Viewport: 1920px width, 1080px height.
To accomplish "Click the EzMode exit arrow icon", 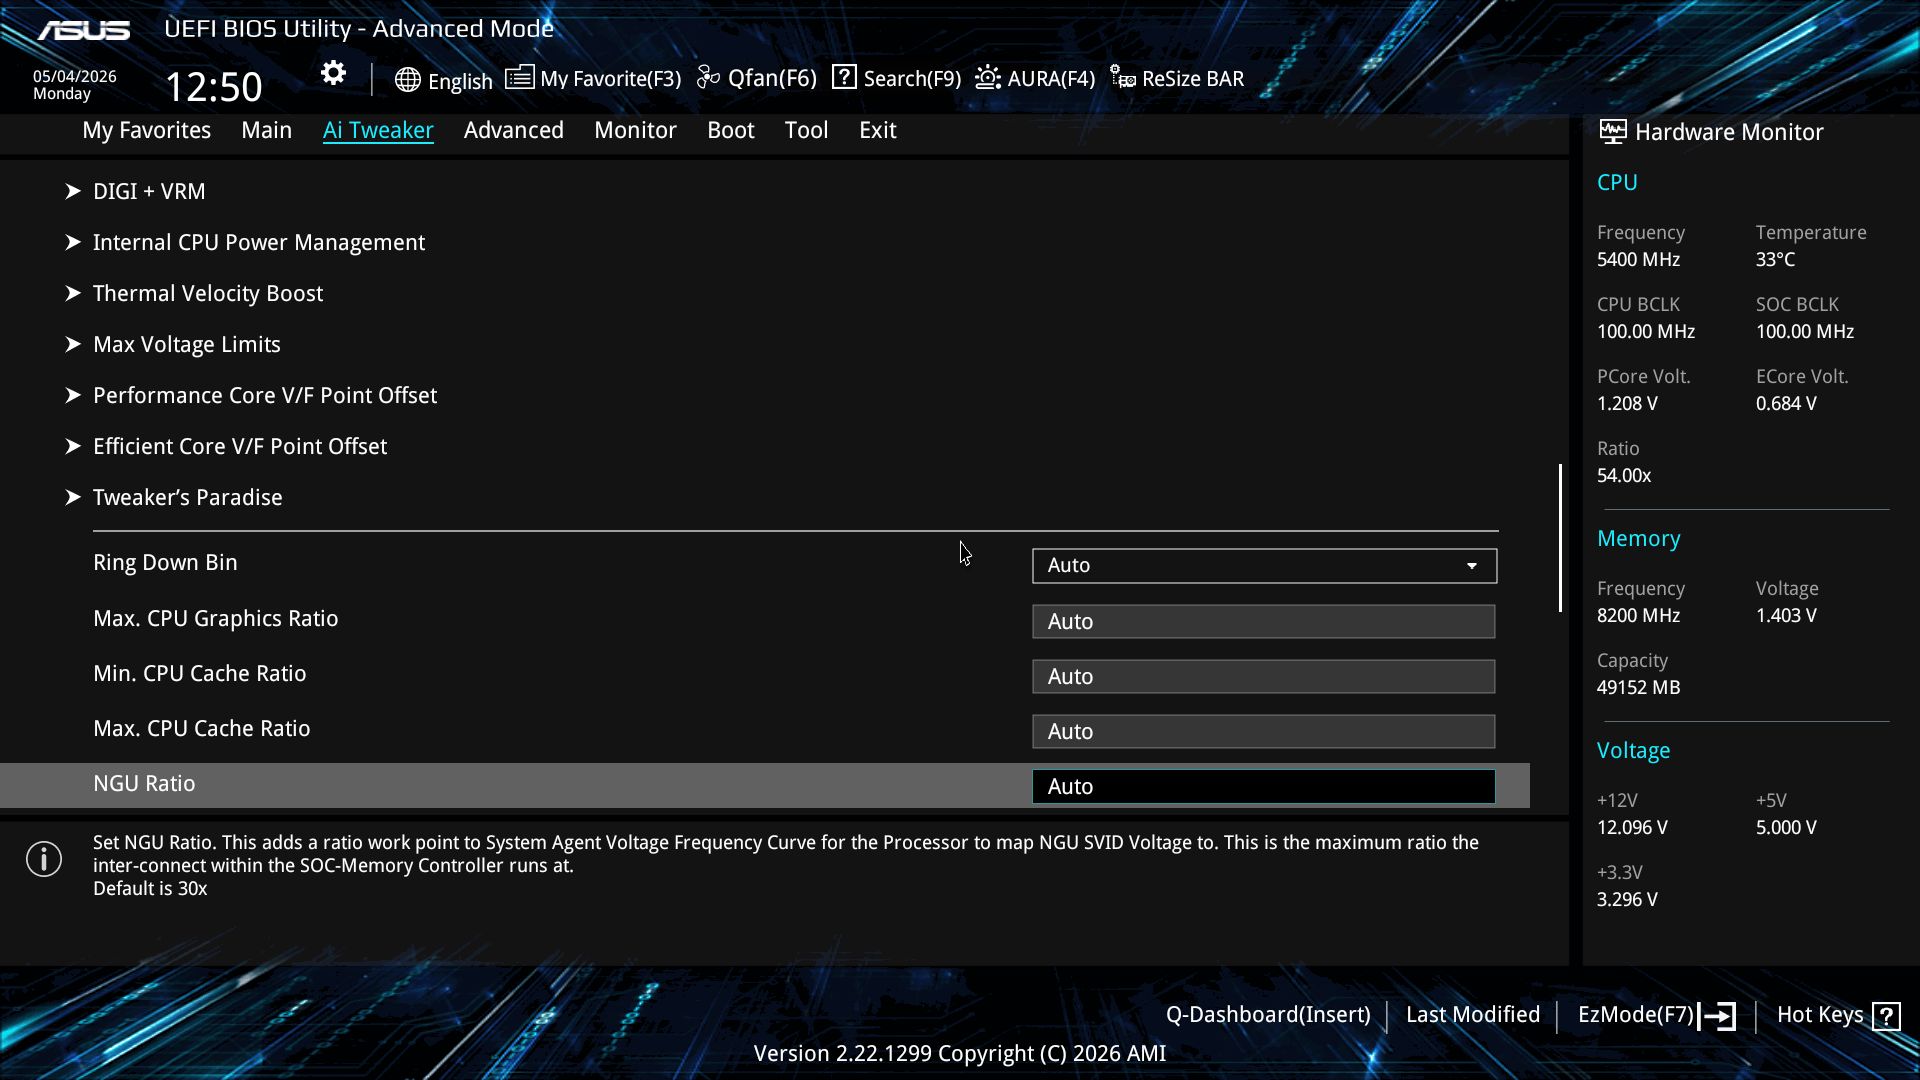I will (x=1717, y=1016).
